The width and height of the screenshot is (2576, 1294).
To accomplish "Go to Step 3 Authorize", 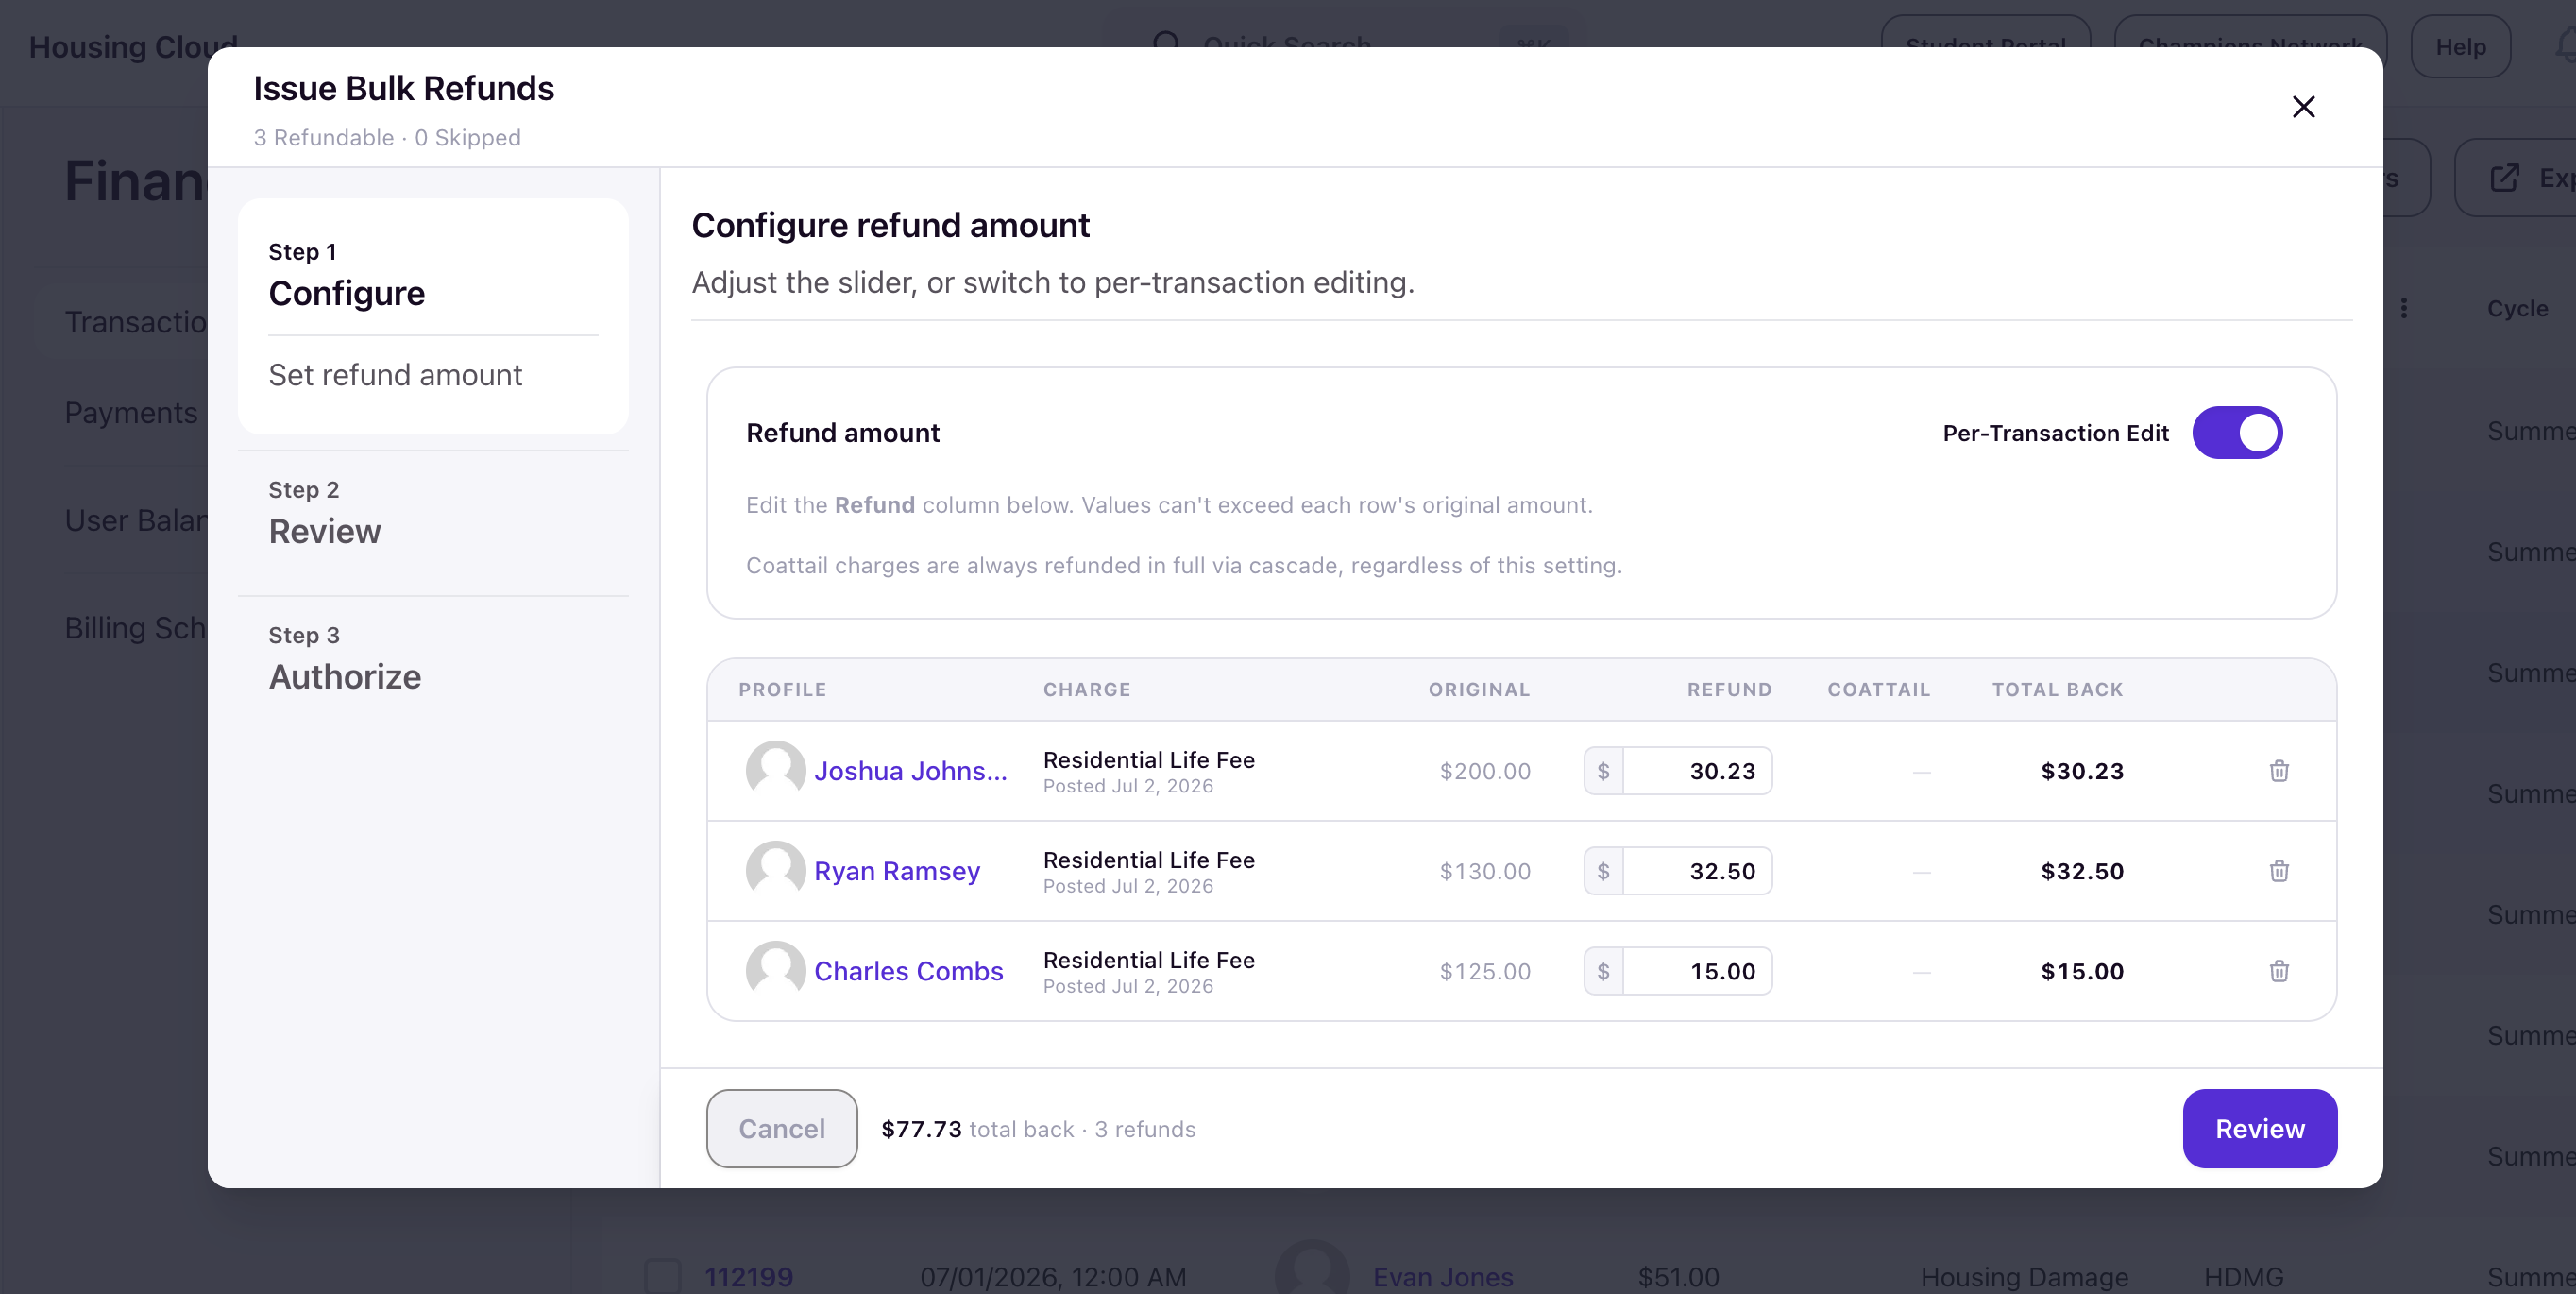I will 433,658.
